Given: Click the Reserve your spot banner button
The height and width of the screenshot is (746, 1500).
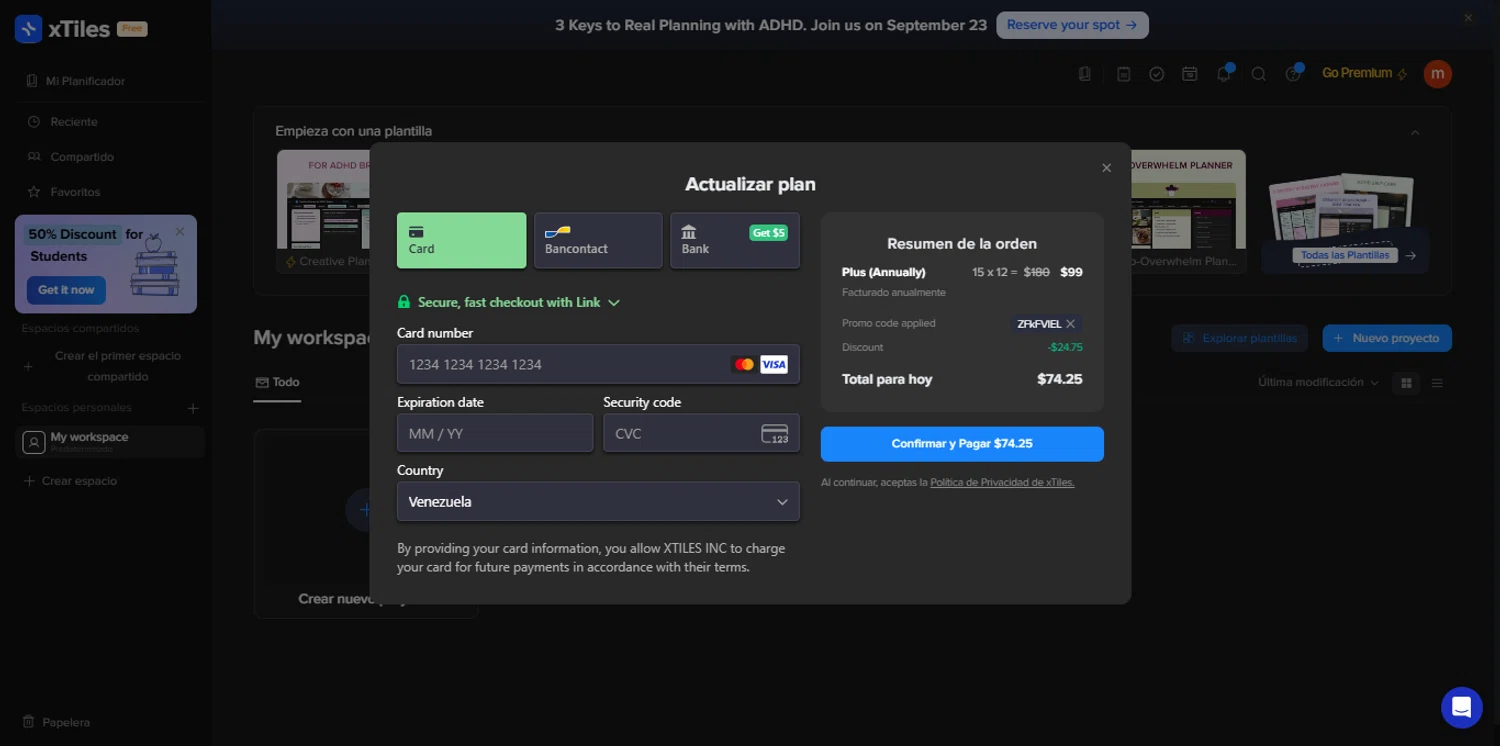Looking at the screenshot, I should pos(1072,25).
